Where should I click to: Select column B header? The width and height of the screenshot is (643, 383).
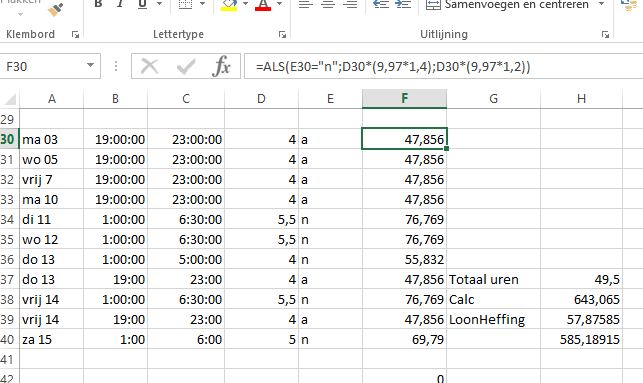[115, 99]
